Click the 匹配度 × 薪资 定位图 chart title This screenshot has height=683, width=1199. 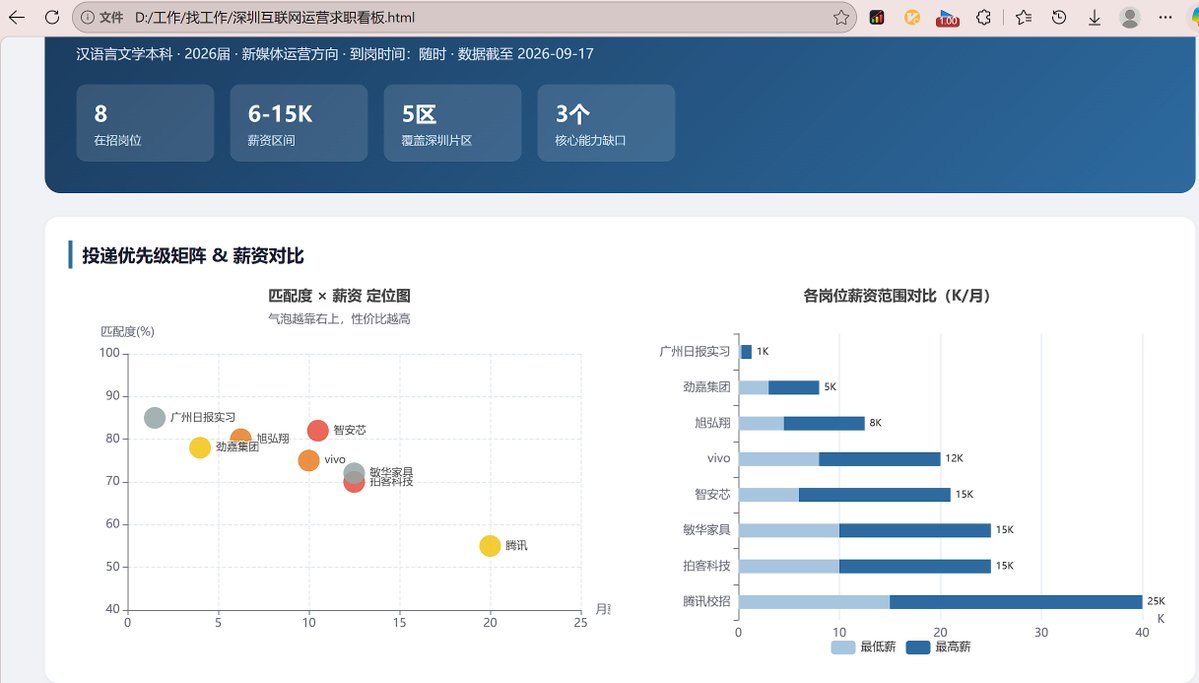point(339,296)
